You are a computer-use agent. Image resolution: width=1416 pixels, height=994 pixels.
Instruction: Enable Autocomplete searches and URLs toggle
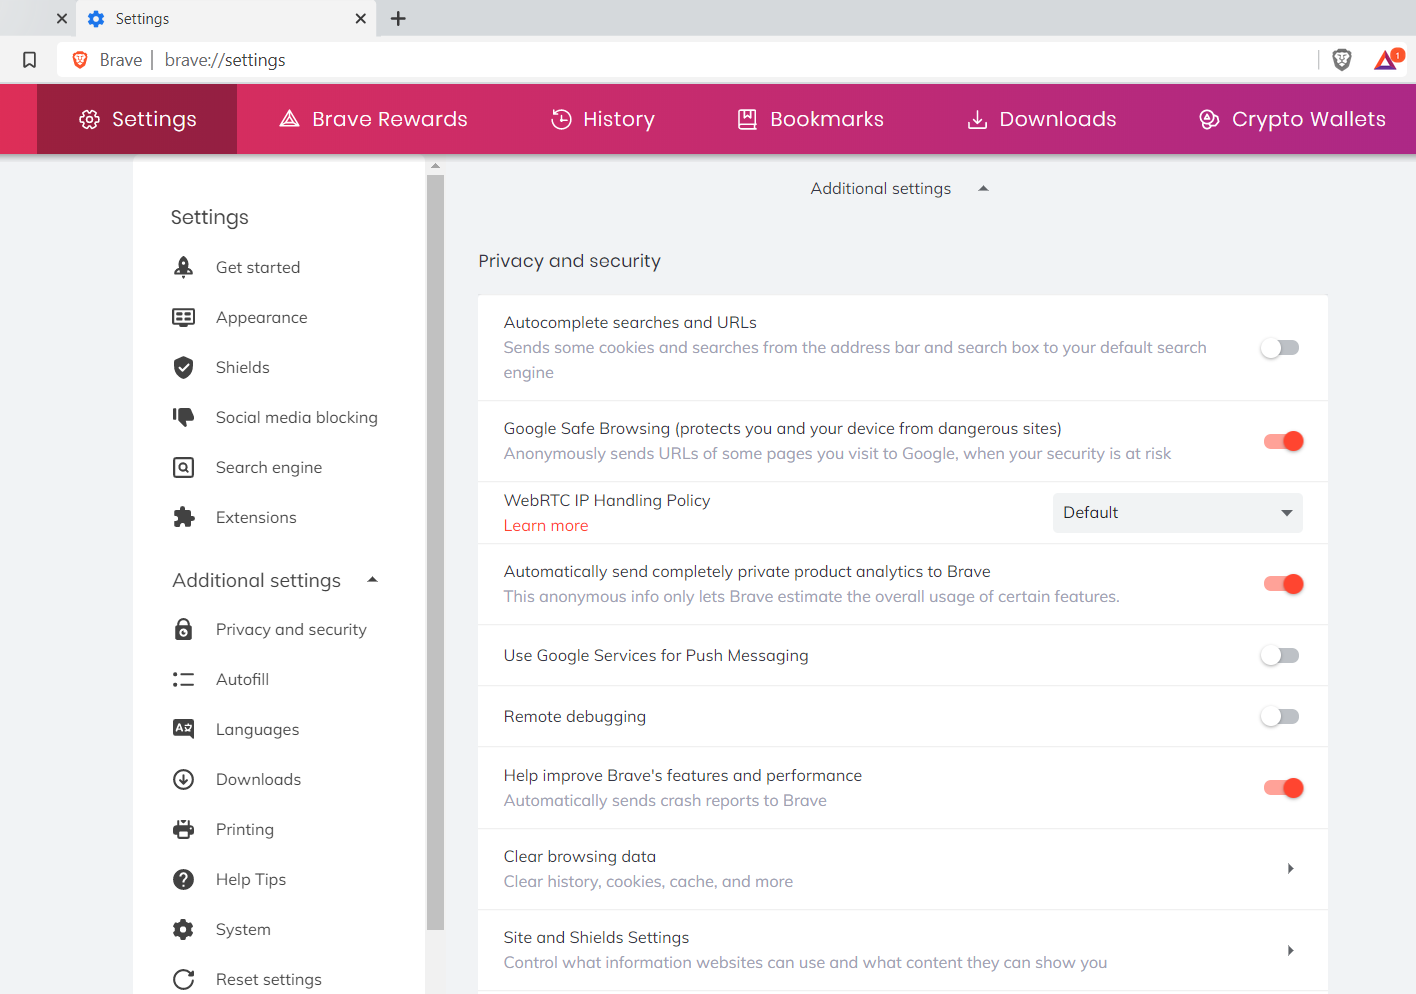(1280, 348)
